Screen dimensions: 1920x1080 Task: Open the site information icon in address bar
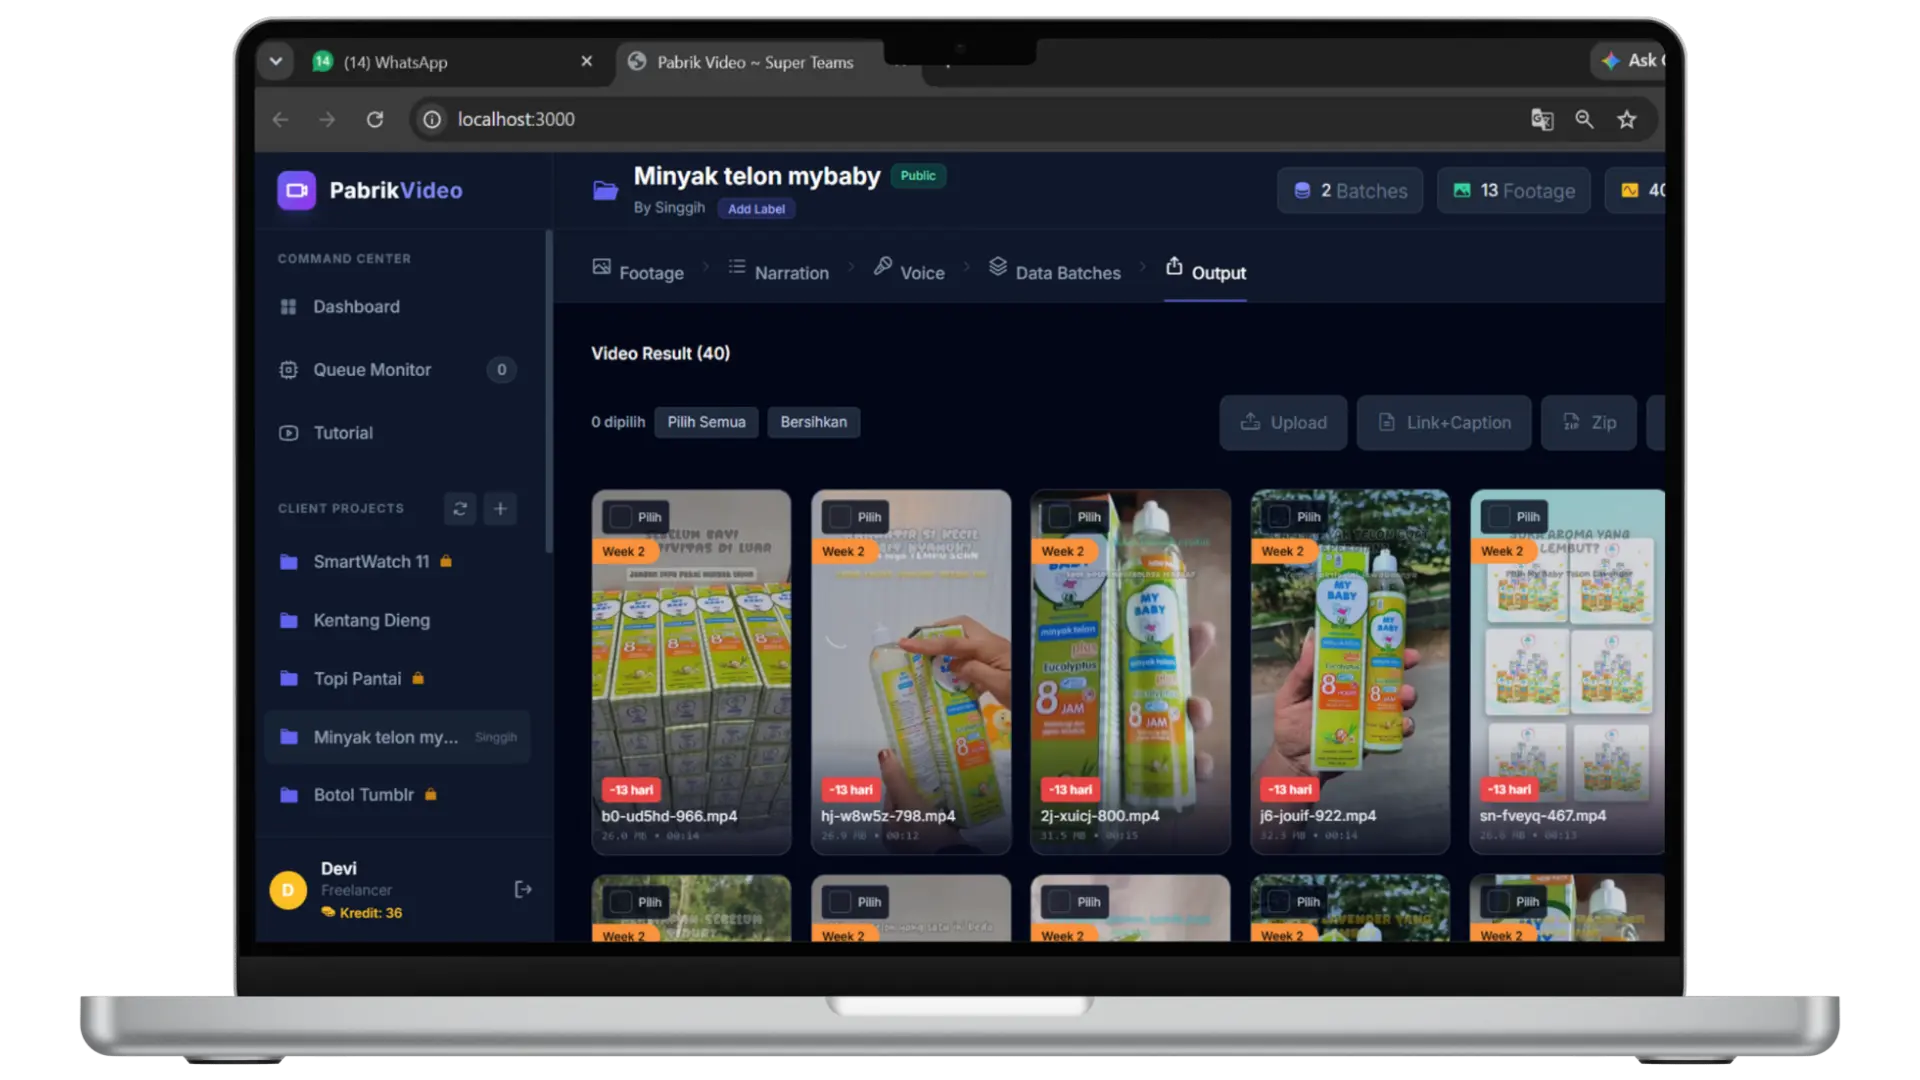coord(432,119)
